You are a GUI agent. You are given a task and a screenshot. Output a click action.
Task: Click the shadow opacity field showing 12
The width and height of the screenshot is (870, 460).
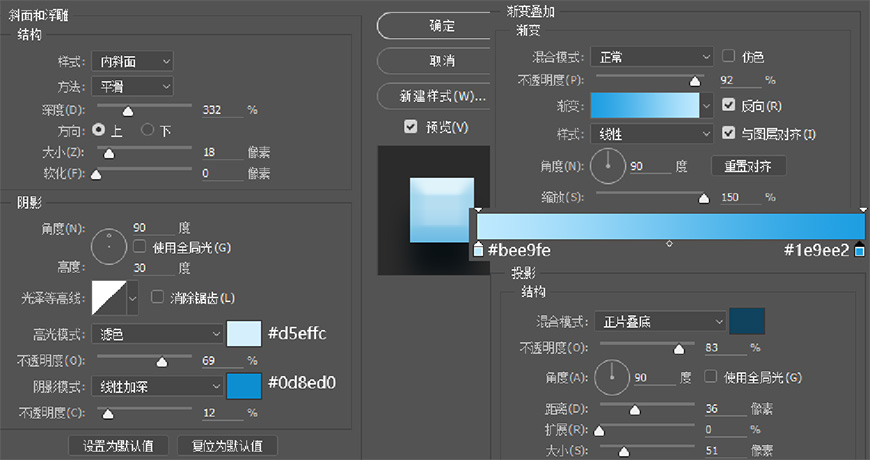tap(222, 413)
